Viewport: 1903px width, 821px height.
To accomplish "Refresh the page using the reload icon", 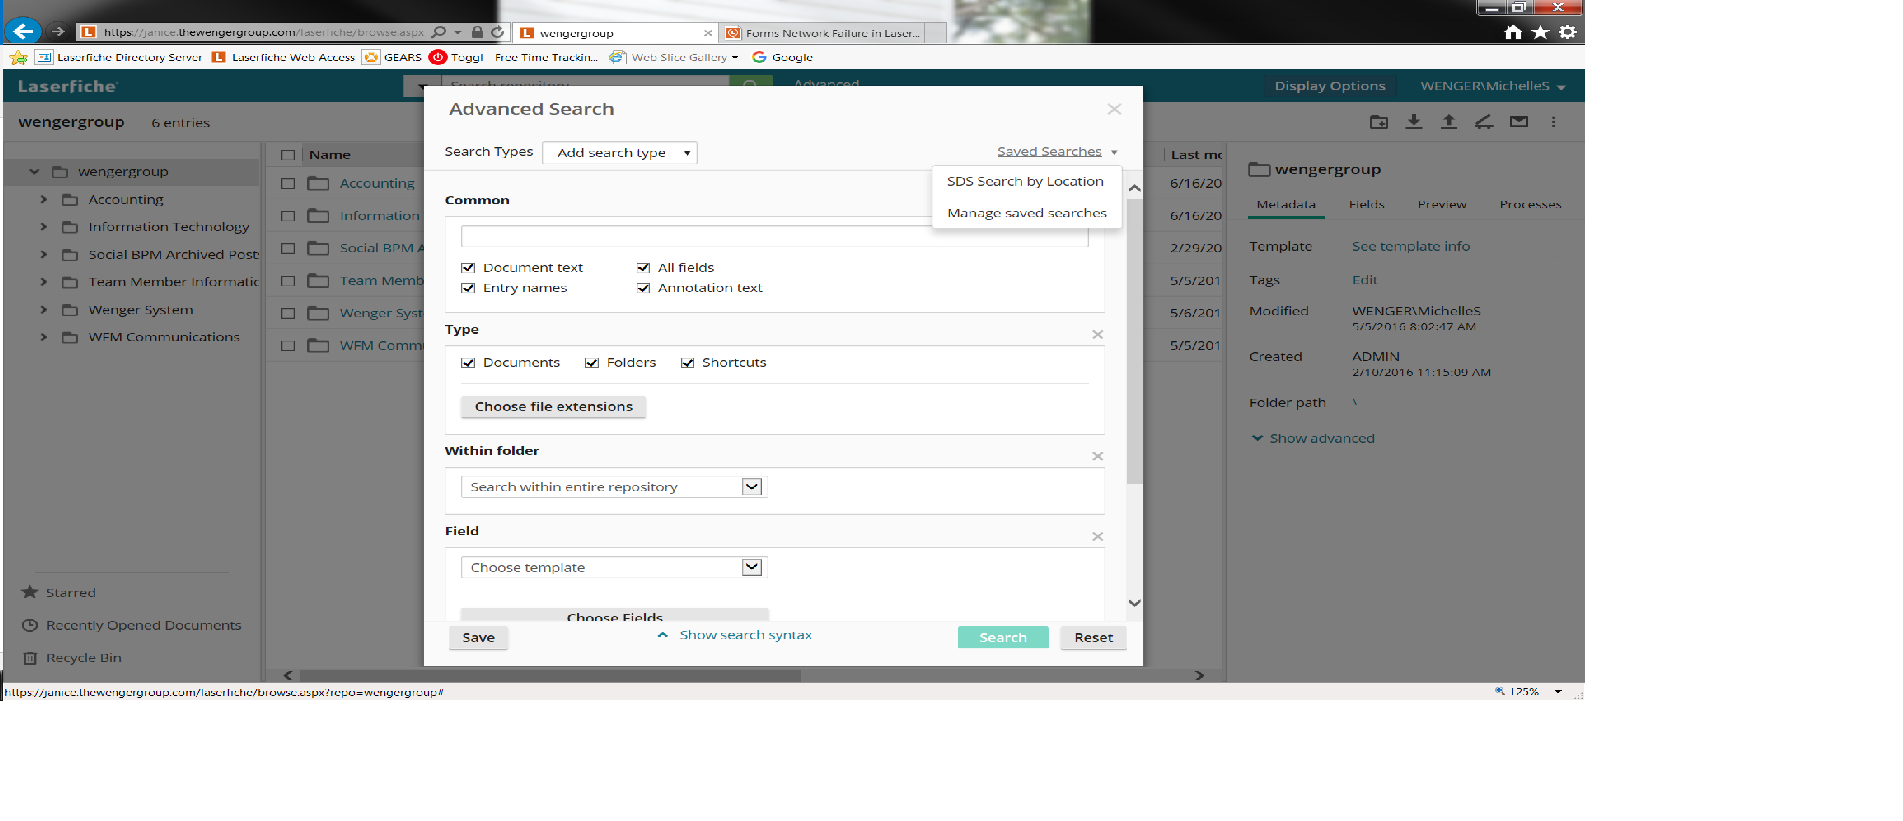I will pos(497,32).
